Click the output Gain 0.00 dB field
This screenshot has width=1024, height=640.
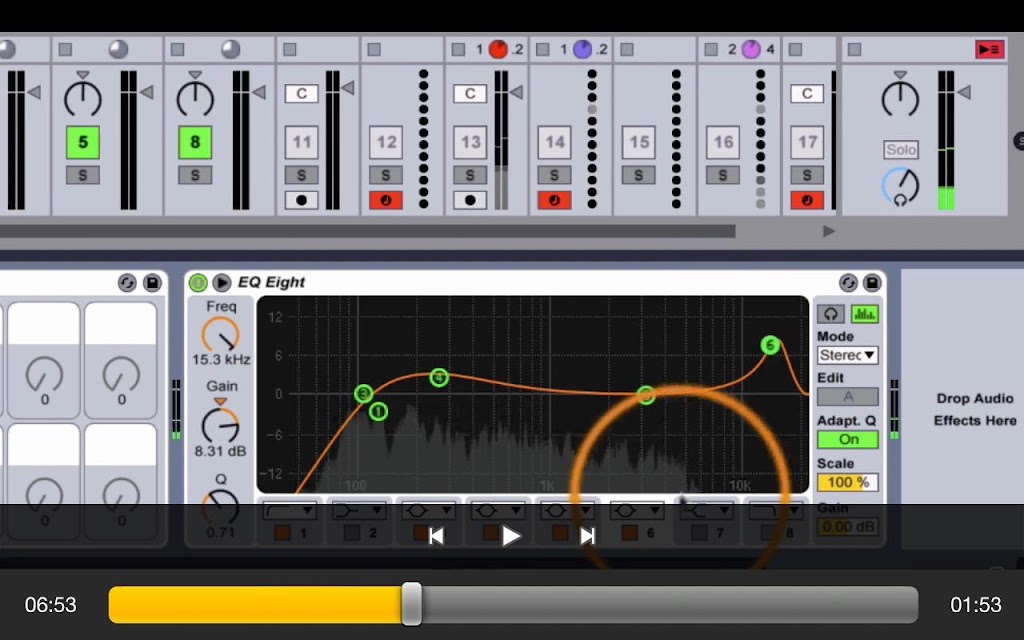pos(848,526)
